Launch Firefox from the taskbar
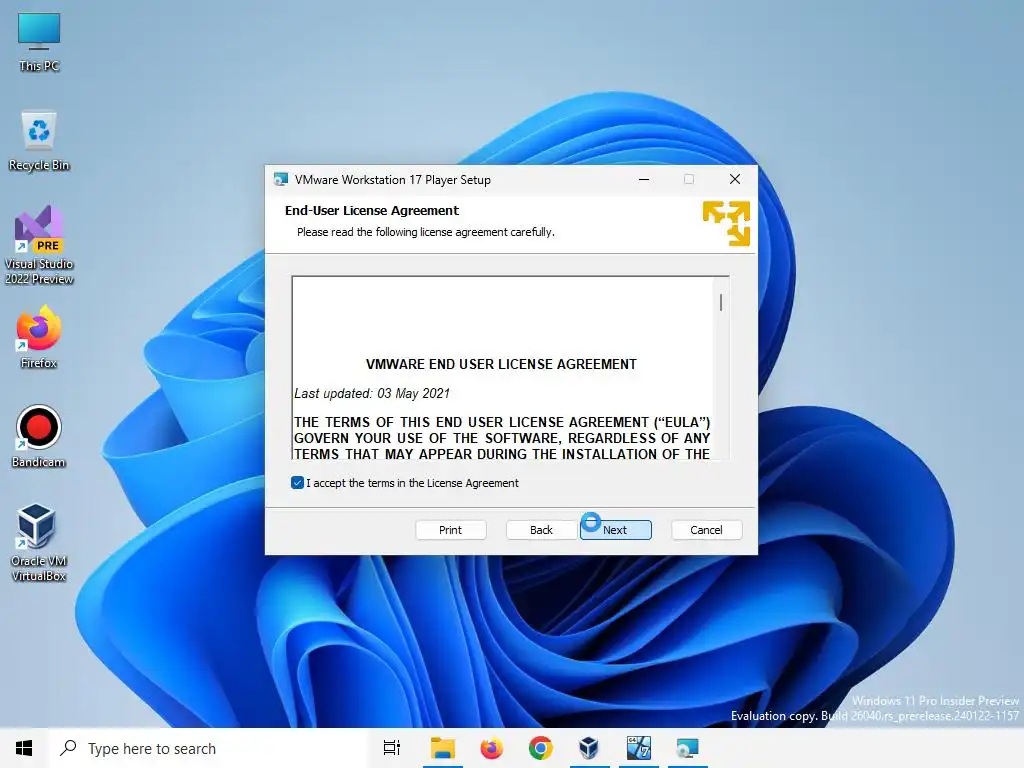 491,748
